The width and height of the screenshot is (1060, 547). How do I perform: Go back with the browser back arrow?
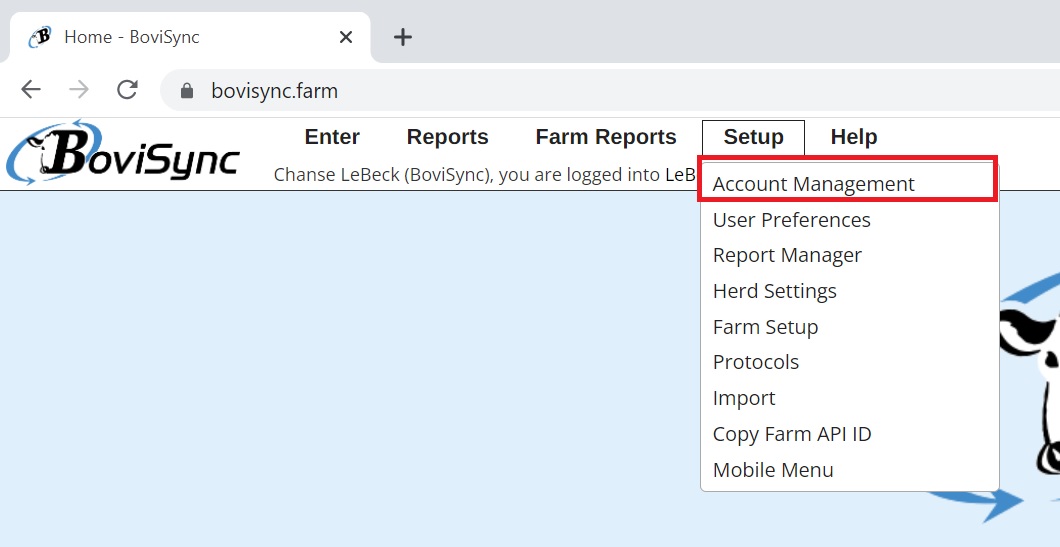(31, 89)
